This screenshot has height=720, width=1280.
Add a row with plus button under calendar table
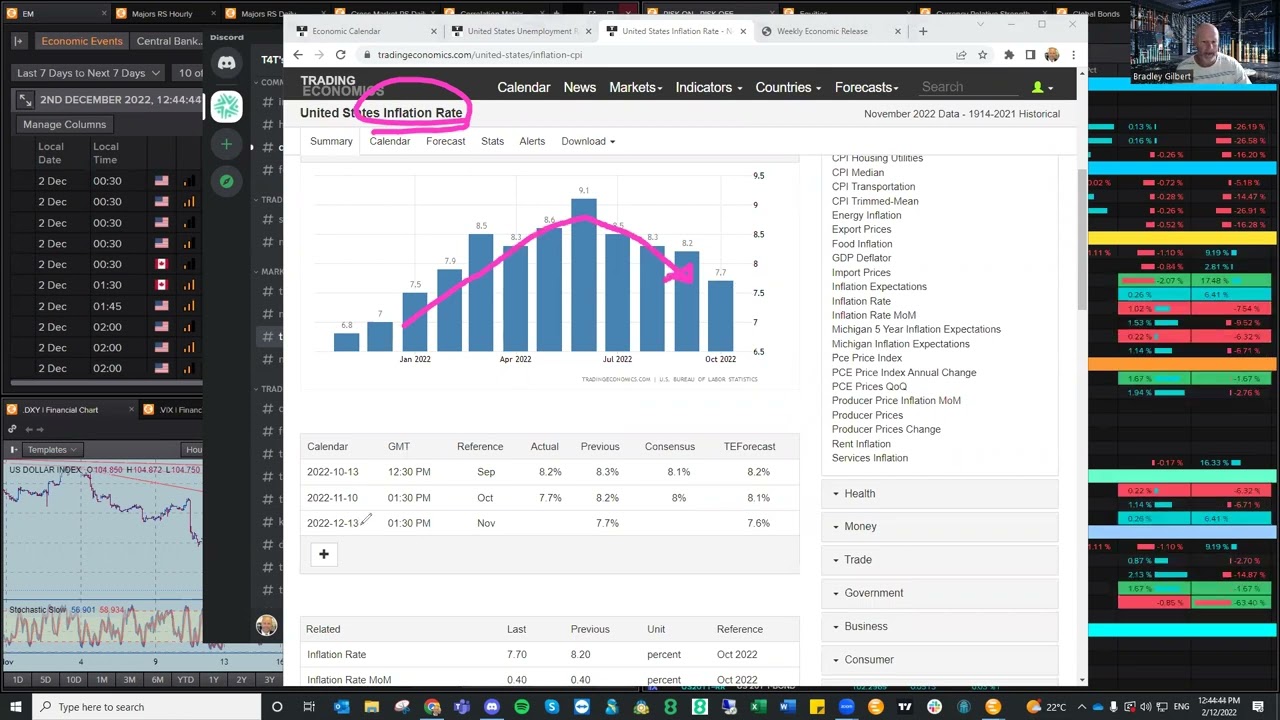[x=324, y=554]
